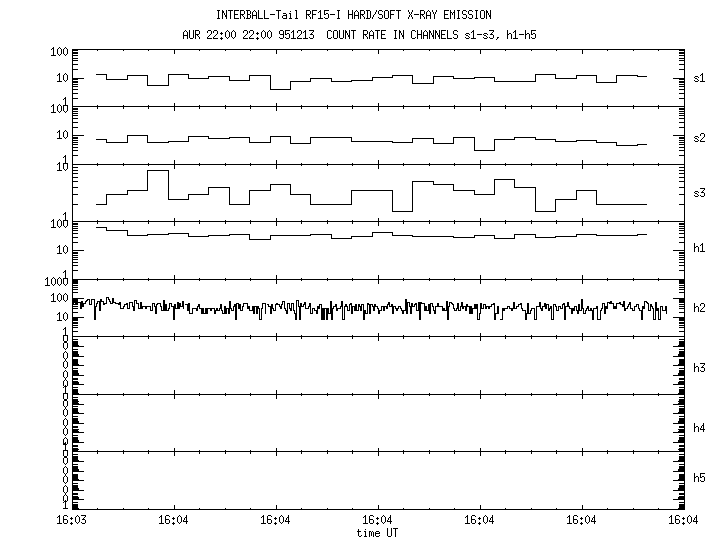Select the h2 channel label
The width and height of the screenshot is (720, 550).
(x=699, y=307)
